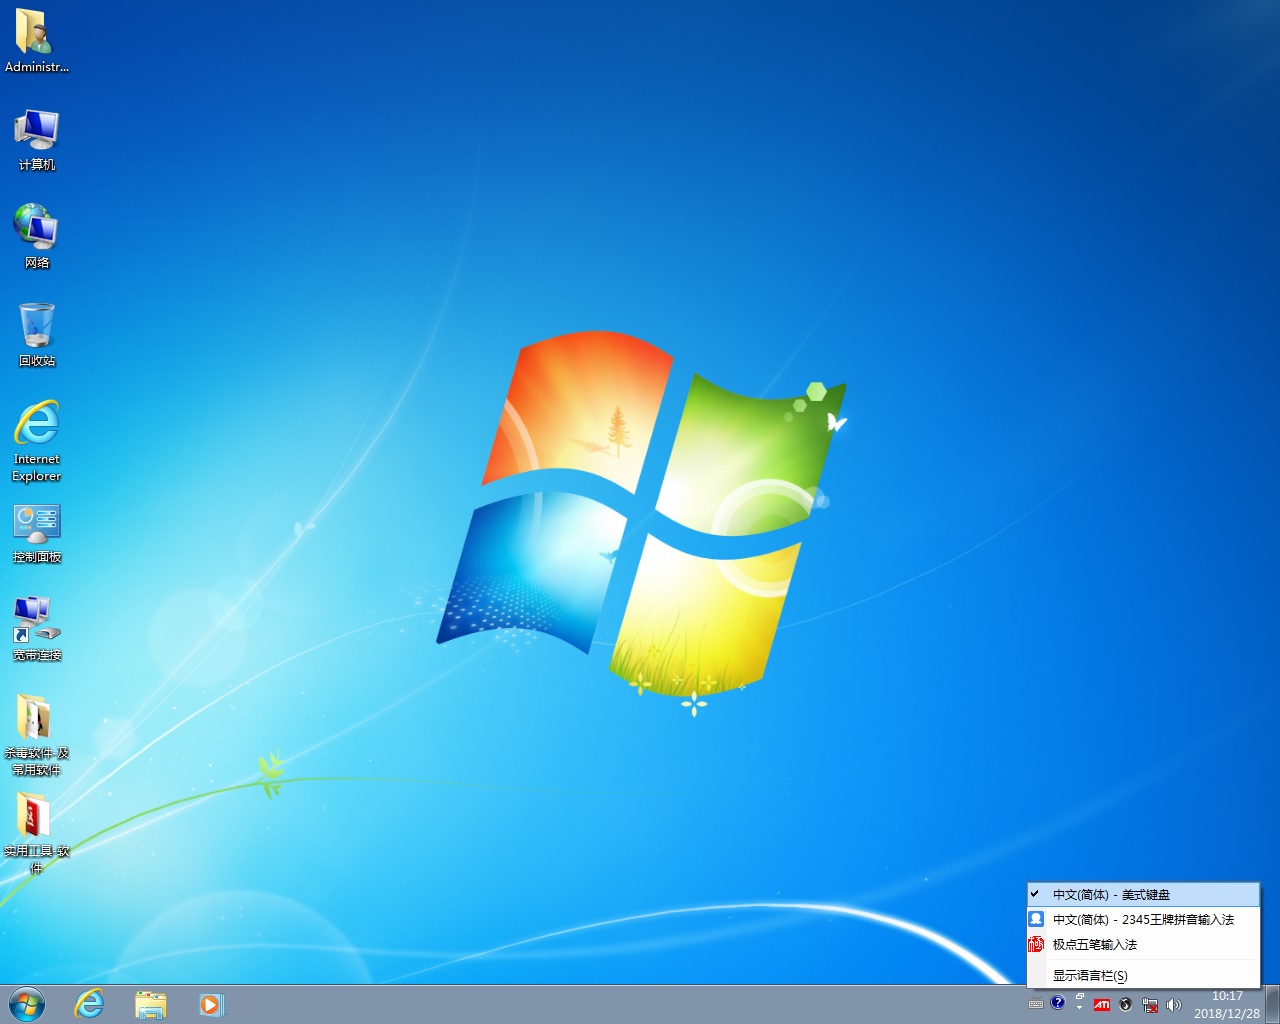Open the Administrator user folder

click(x=36, y=33)
